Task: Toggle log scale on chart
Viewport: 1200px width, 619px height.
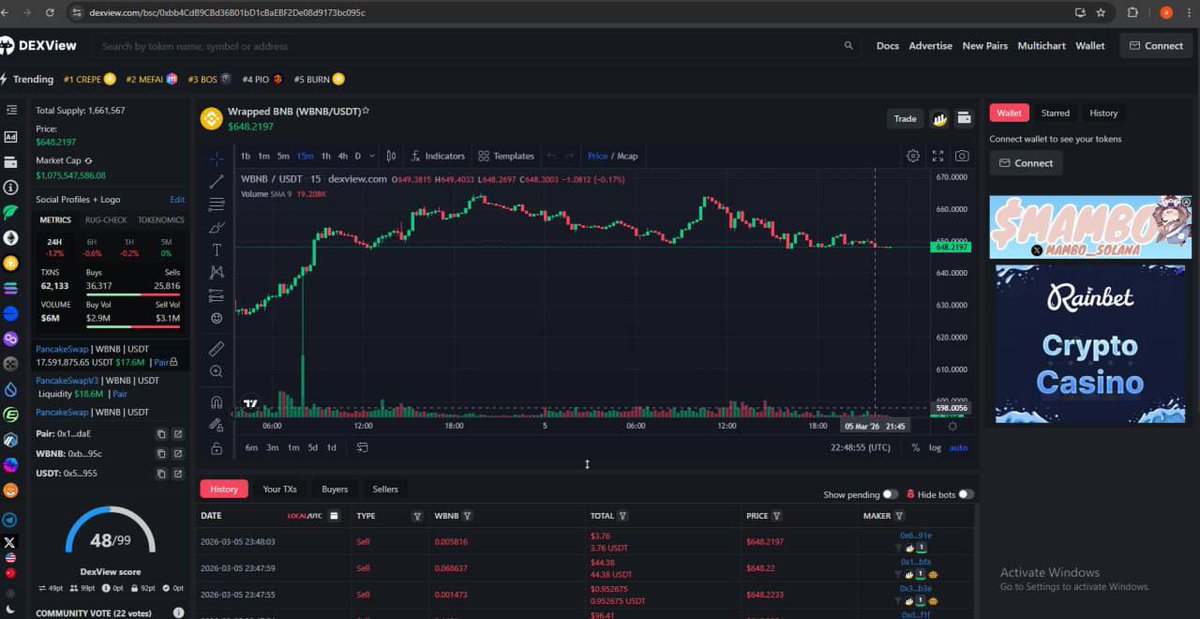Action: point(935,448)
